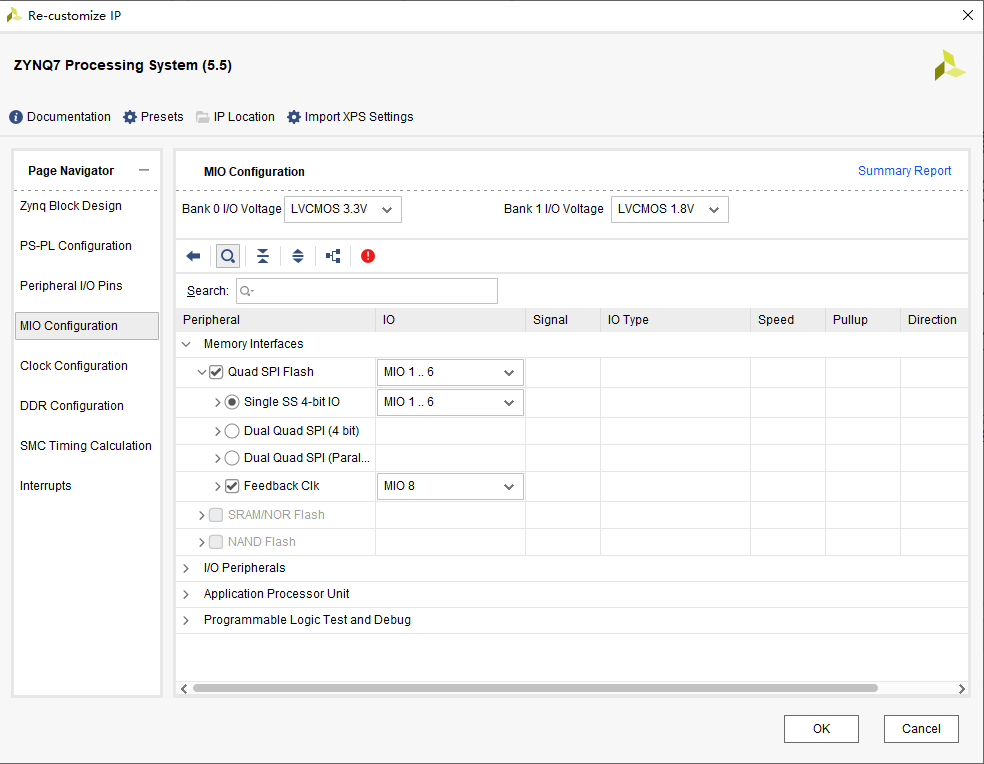The width and height of the screenshot is (984, 764).
Task: Uncheck the Quad SPI Flash checkbox
Action: pos(216,372)
